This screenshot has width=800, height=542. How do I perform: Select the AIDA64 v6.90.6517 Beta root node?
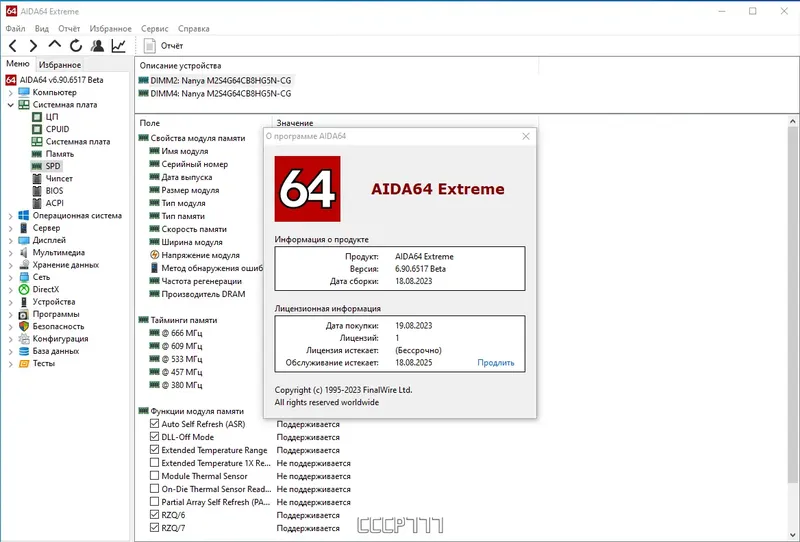[54, 80]
